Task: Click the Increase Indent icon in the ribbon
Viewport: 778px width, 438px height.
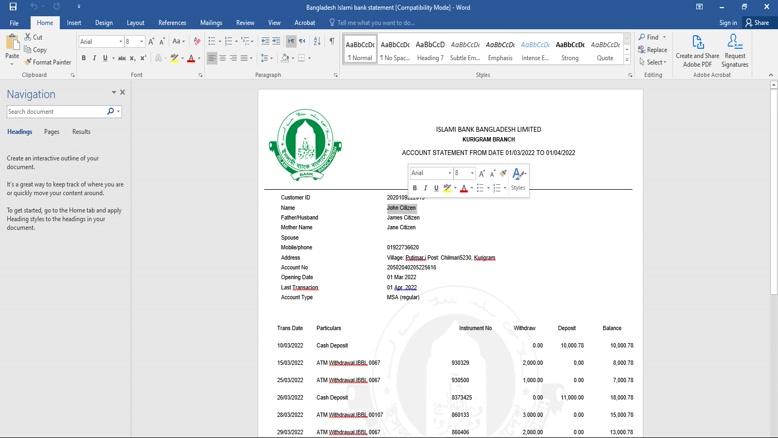Action: pos(276,41)
